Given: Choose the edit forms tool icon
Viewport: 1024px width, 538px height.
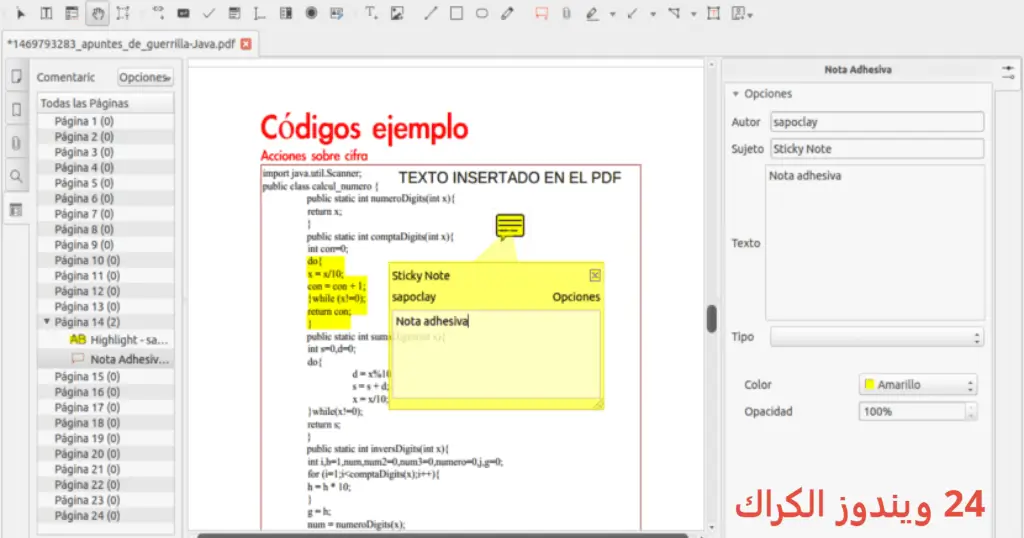Looking at the screenshot, I should pos(72,13).
